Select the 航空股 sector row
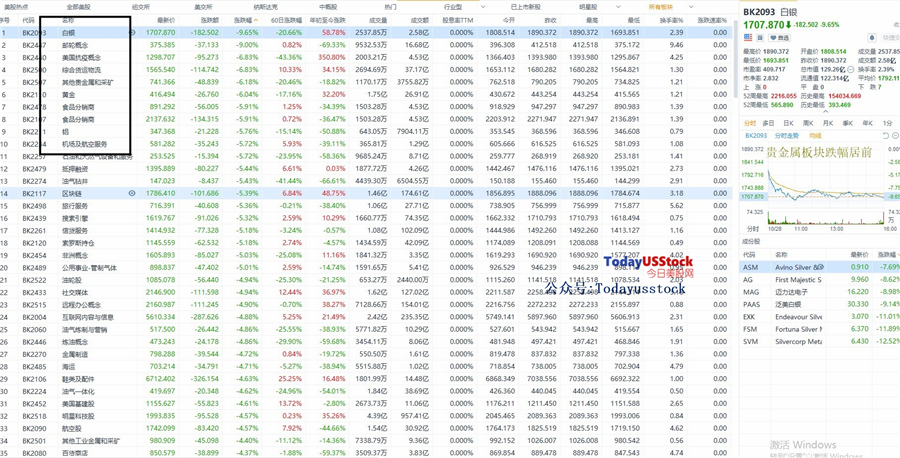The width and height of the screenshot is (900, 458). point(366,428)
